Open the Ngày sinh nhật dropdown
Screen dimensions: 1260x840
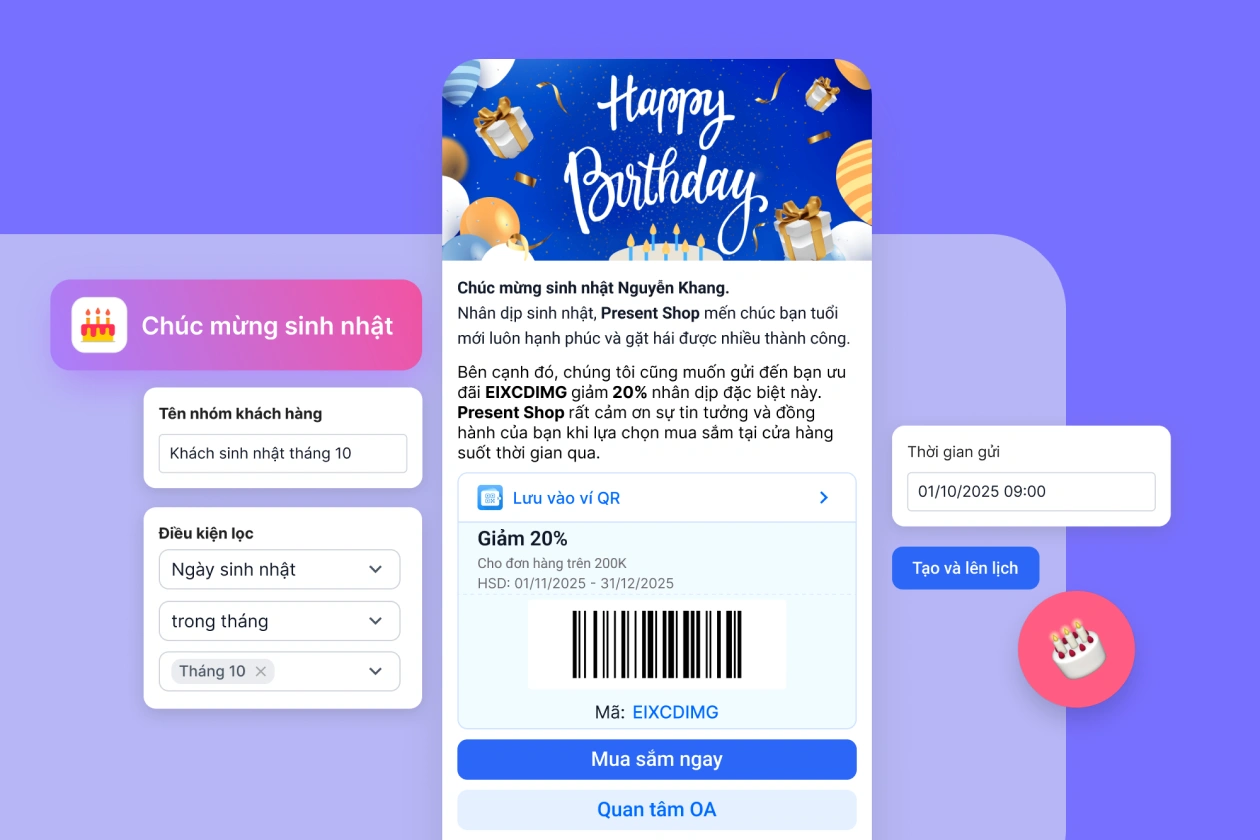(279, 569)
